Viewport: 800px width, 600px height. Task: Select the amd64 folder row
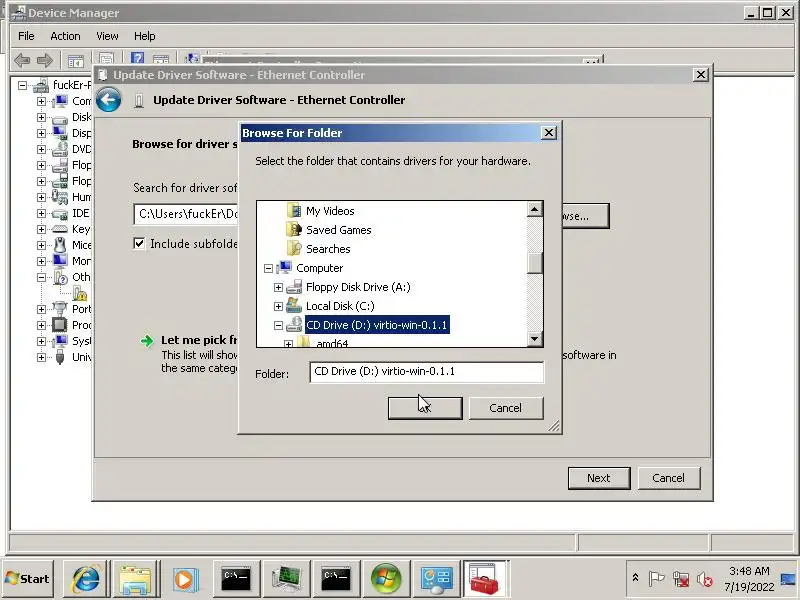tap(332, 343)
